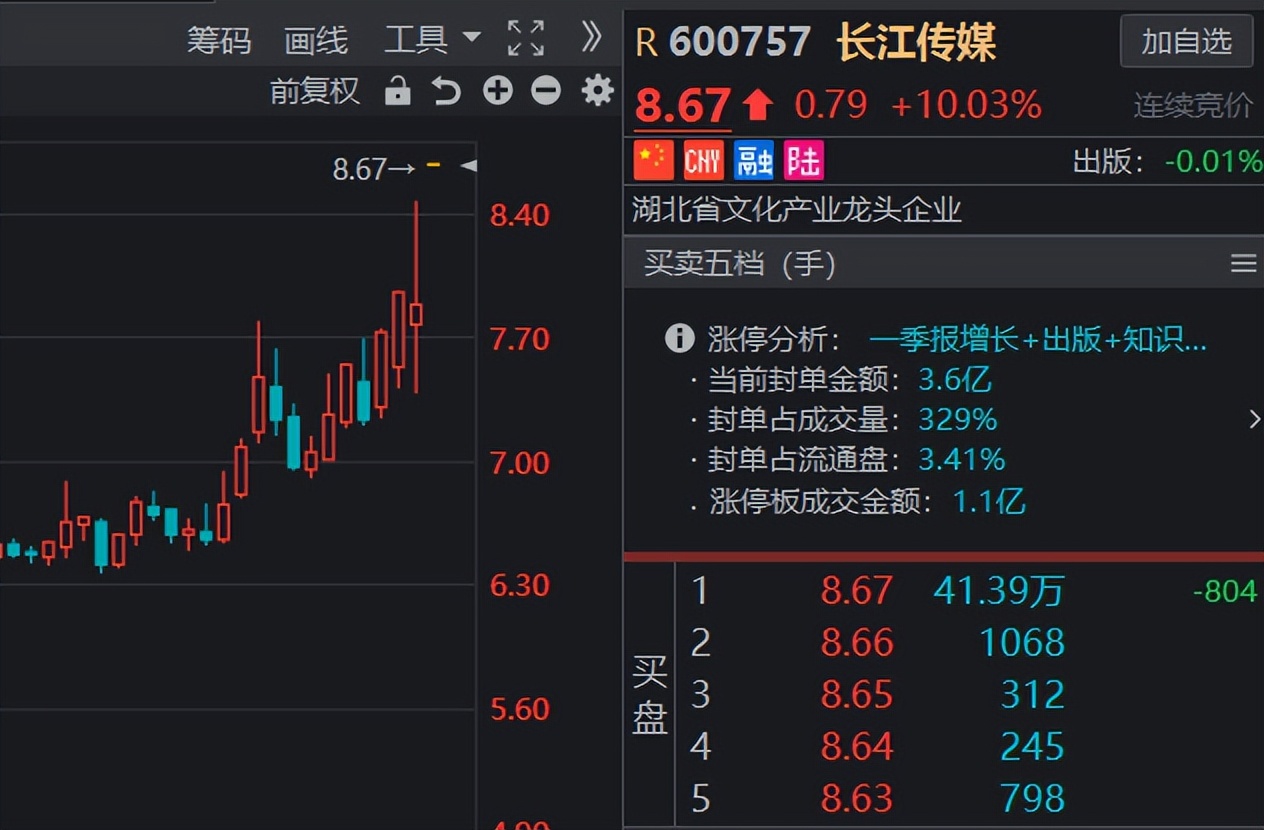Viewport: 1264px width, 830px height.
Task: Toggle the chart lock icon
Action: (397, 89)
